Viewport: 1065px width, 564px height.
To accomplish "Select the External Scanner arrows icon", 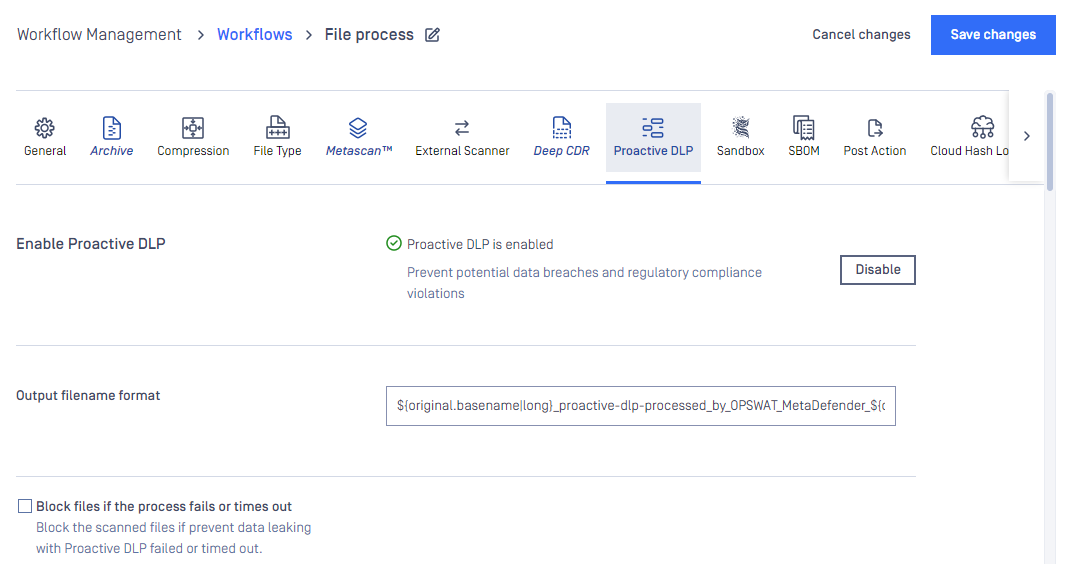I will click(x=462, y=128).
